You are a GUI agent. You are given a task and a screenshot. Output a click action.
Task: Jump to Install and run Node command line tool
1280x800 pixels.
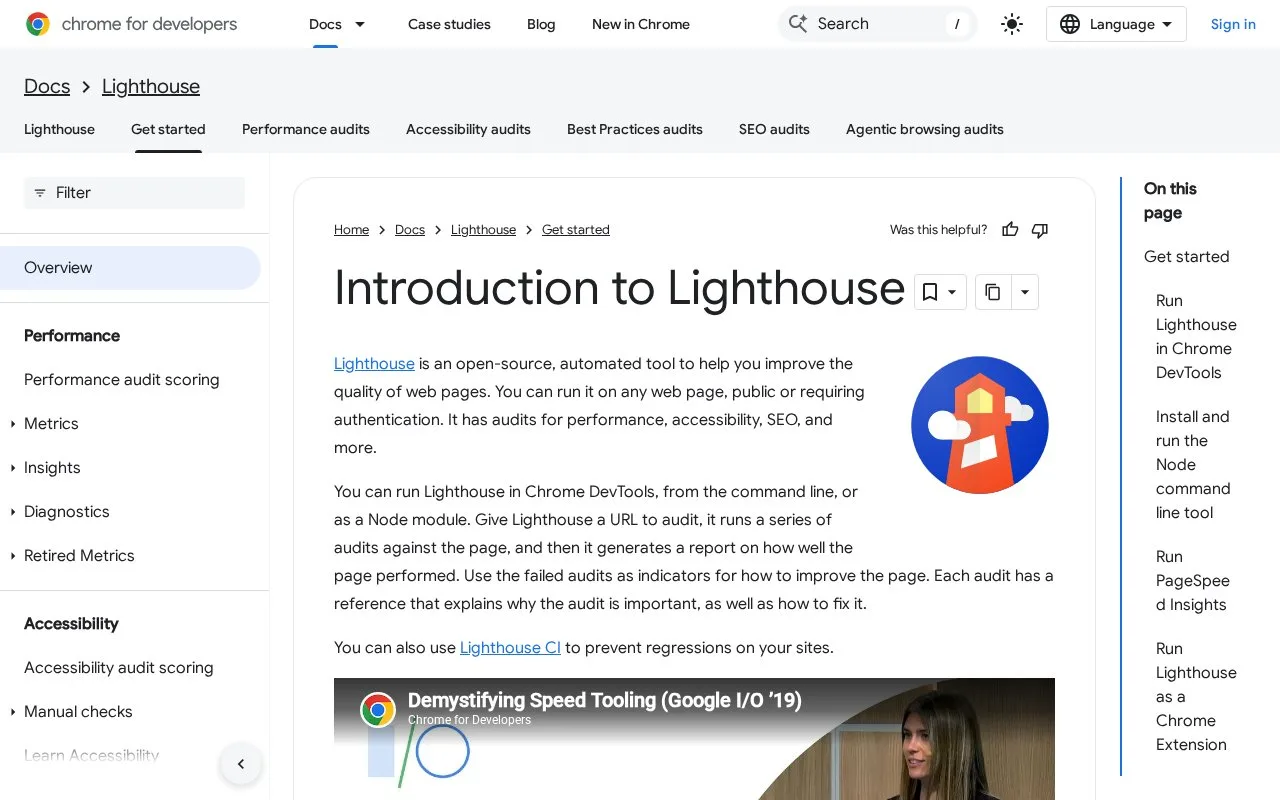pos(1193,465)
